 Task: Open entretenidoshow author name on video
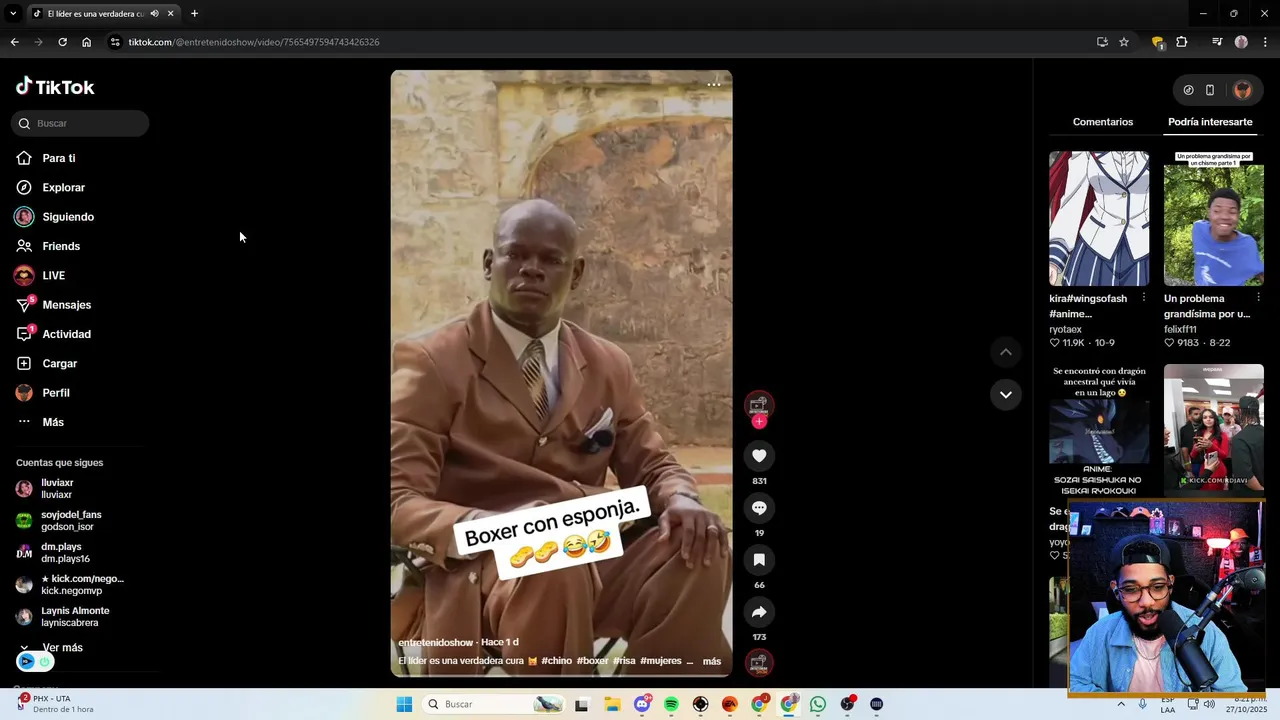(436, 642)
